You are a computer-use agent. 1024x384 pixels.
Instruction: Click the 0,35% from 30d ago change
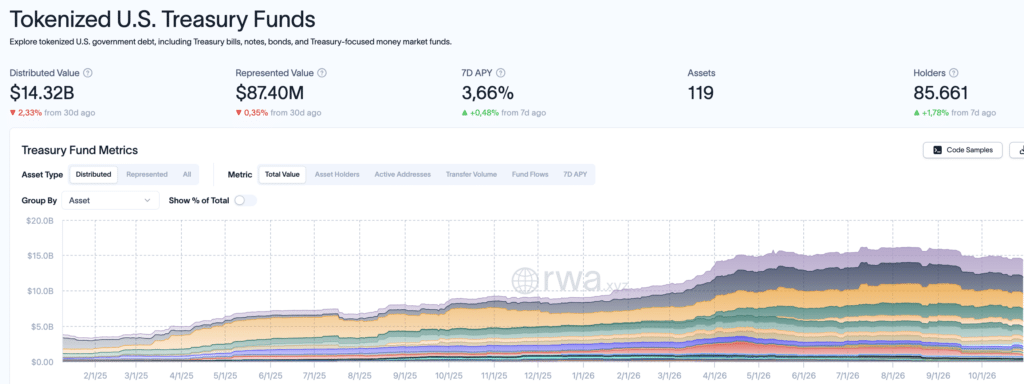[x=278, y=113]
